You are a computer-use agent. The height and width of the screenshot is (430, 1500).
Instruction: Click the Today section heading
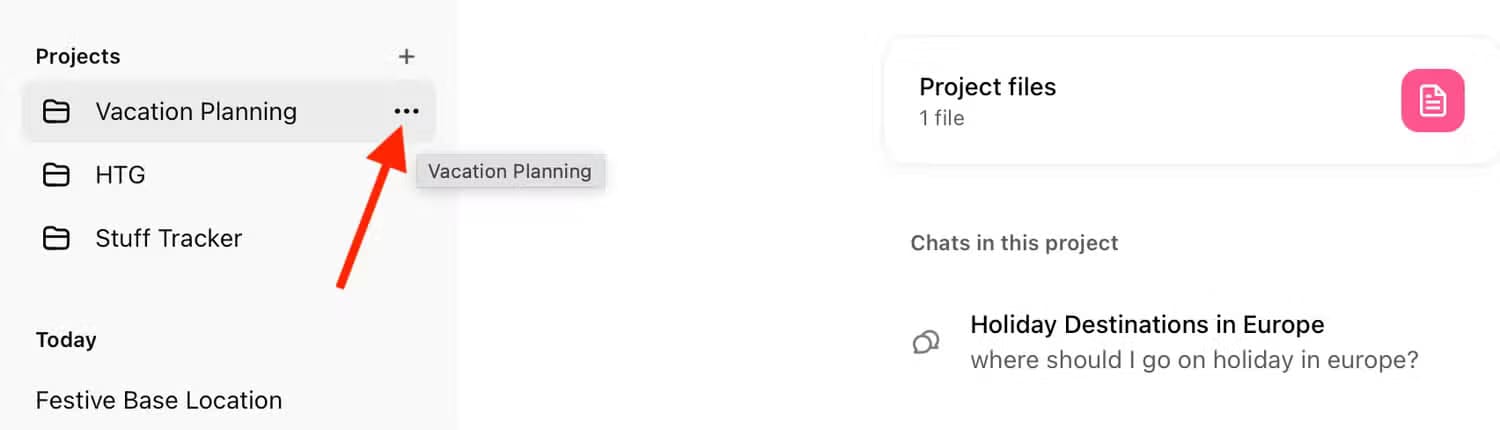[66, 340]
